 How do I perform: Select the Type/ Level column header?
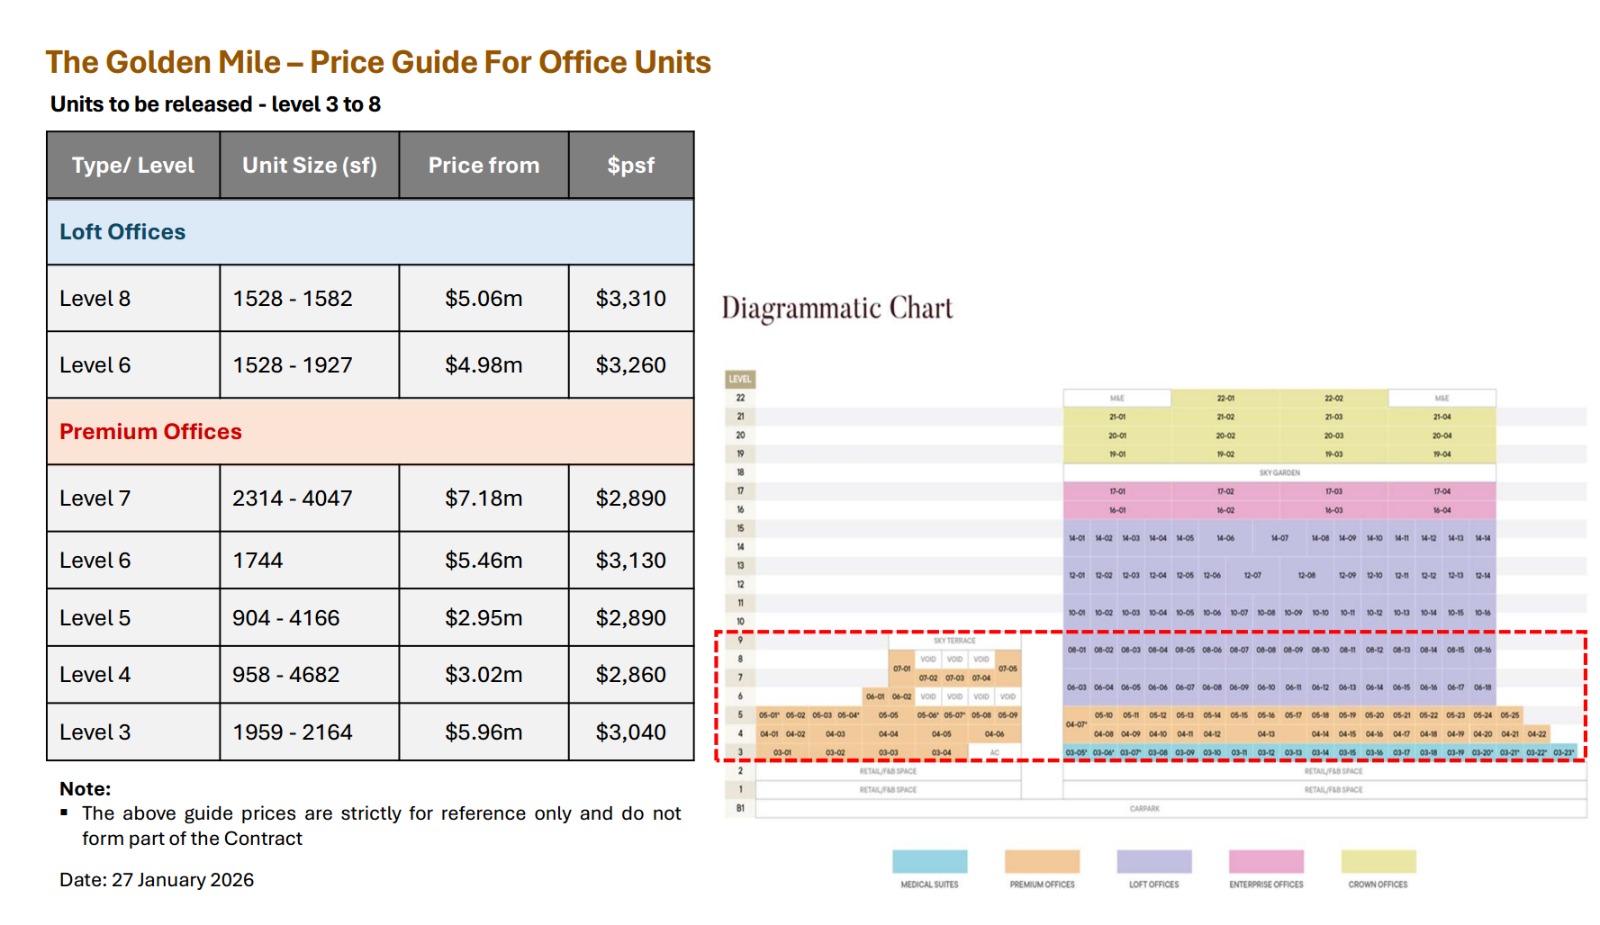click(x=133, y=166)
